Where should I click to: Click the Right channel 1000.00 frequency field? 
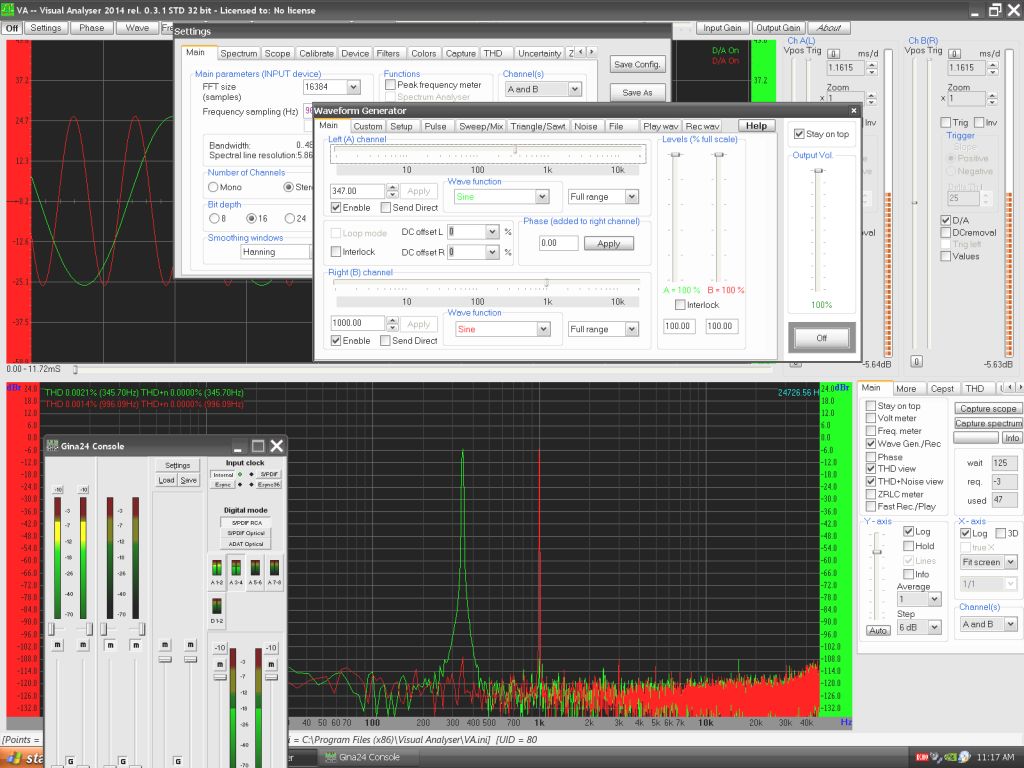click(357, 323)
